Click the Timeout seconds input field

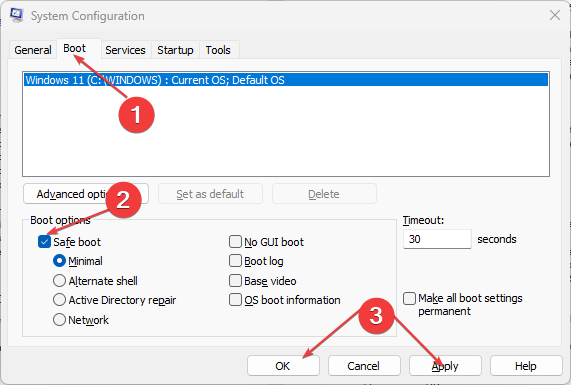pos(437,239)
